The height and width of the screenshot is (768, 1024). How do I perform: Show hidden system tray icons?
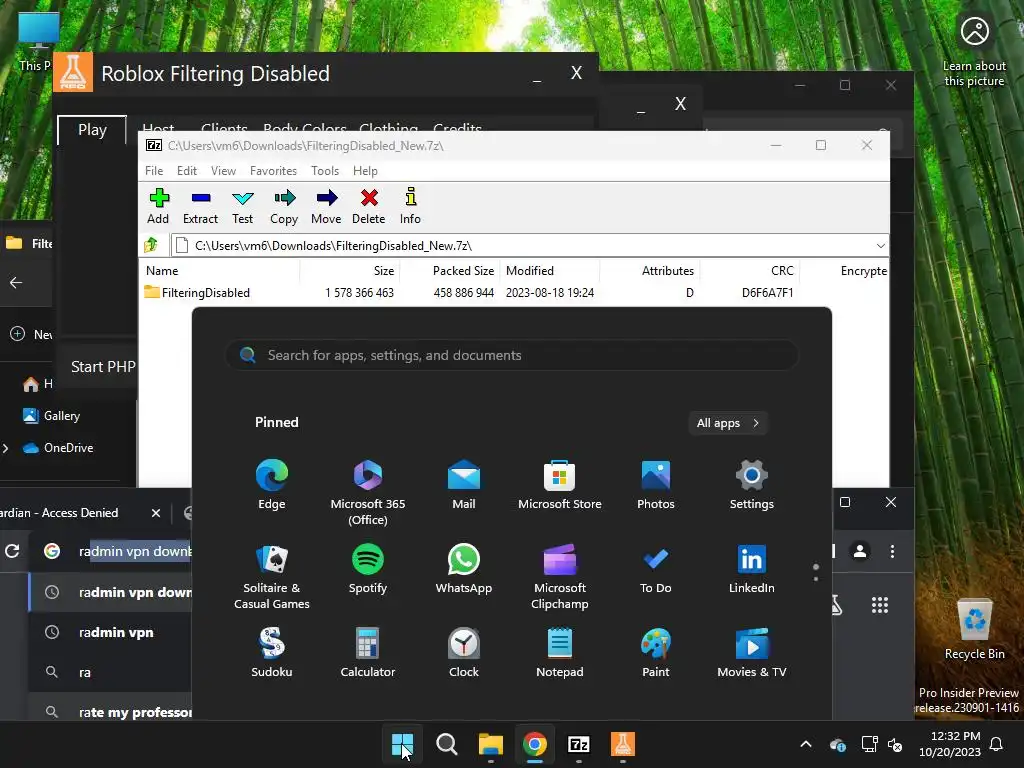click(x=806, y=744)
